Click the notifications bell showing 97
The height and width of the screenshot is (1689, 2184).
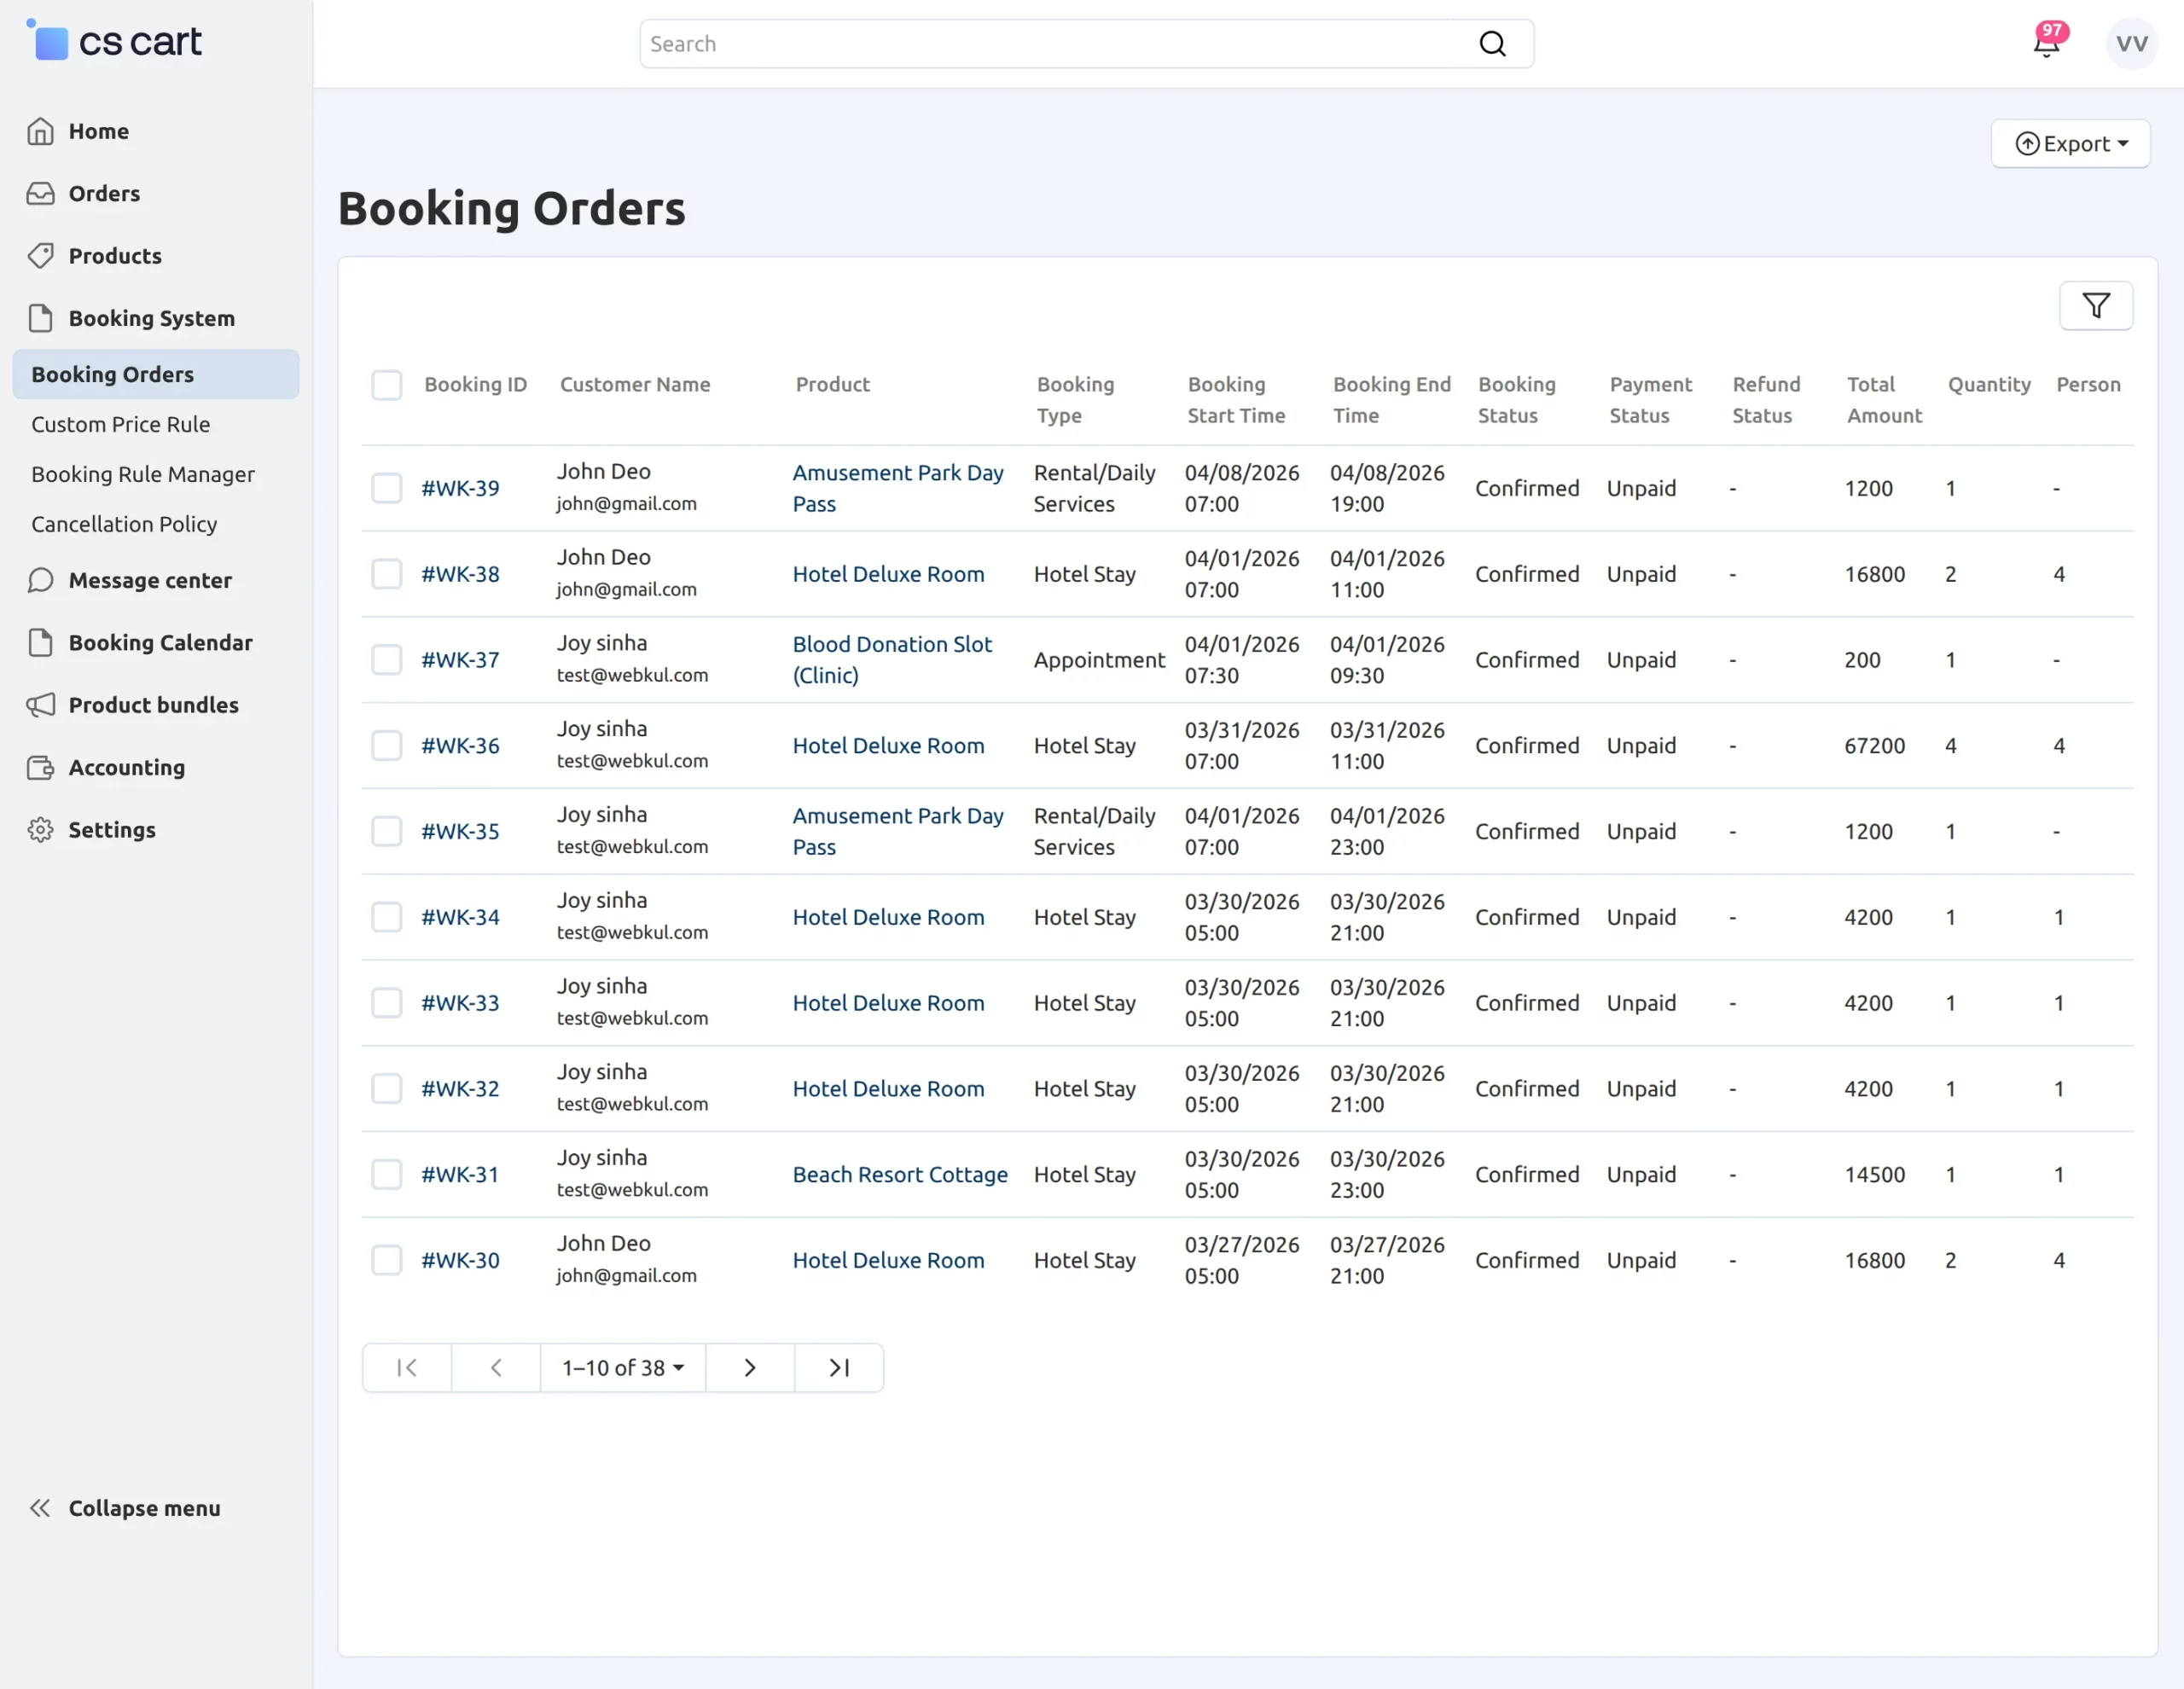(x=2045, y=44)
